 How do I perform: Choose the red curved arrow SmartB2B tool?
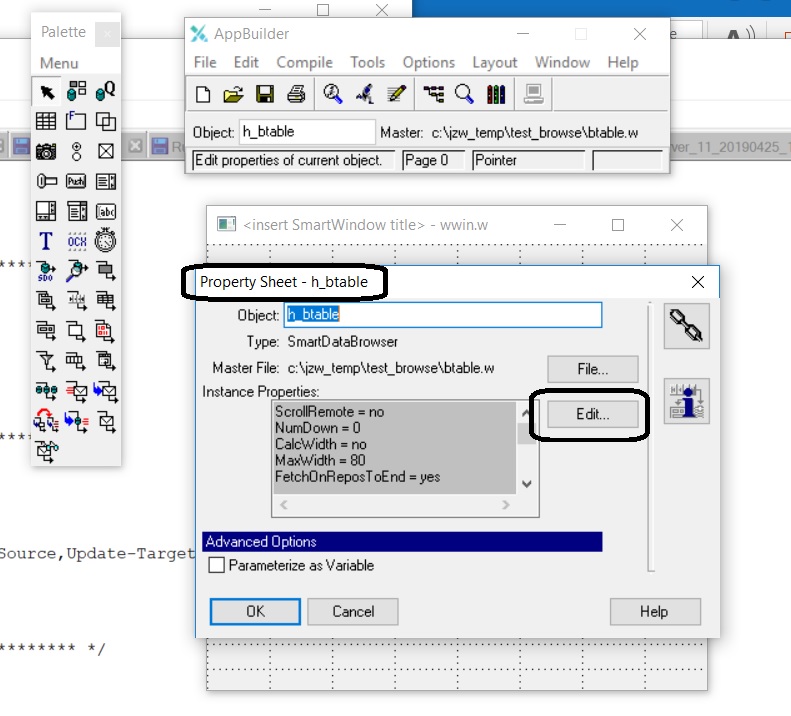click(46, 421)
